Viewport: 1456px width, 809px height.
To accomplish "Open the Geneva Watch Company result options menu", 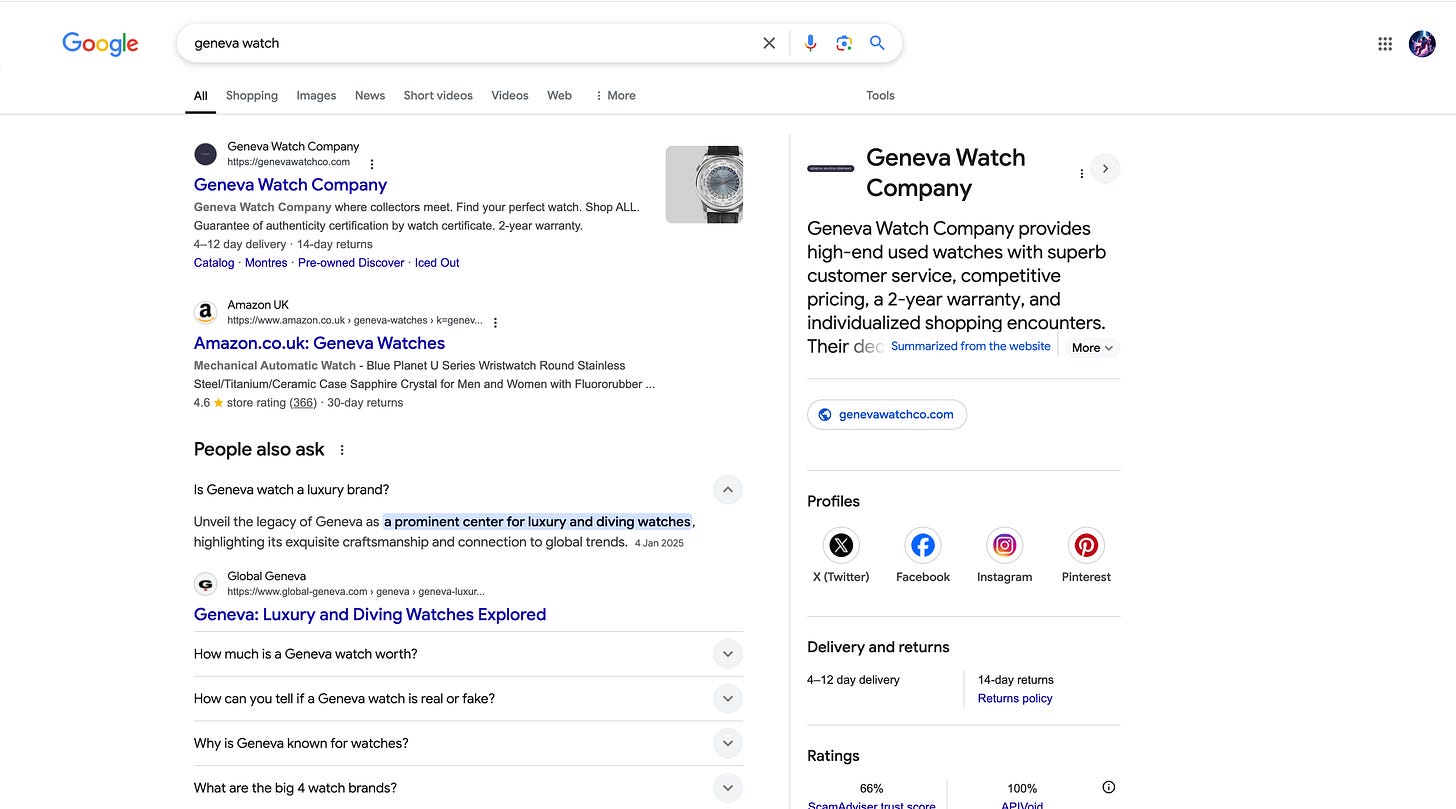I will 372,164.
